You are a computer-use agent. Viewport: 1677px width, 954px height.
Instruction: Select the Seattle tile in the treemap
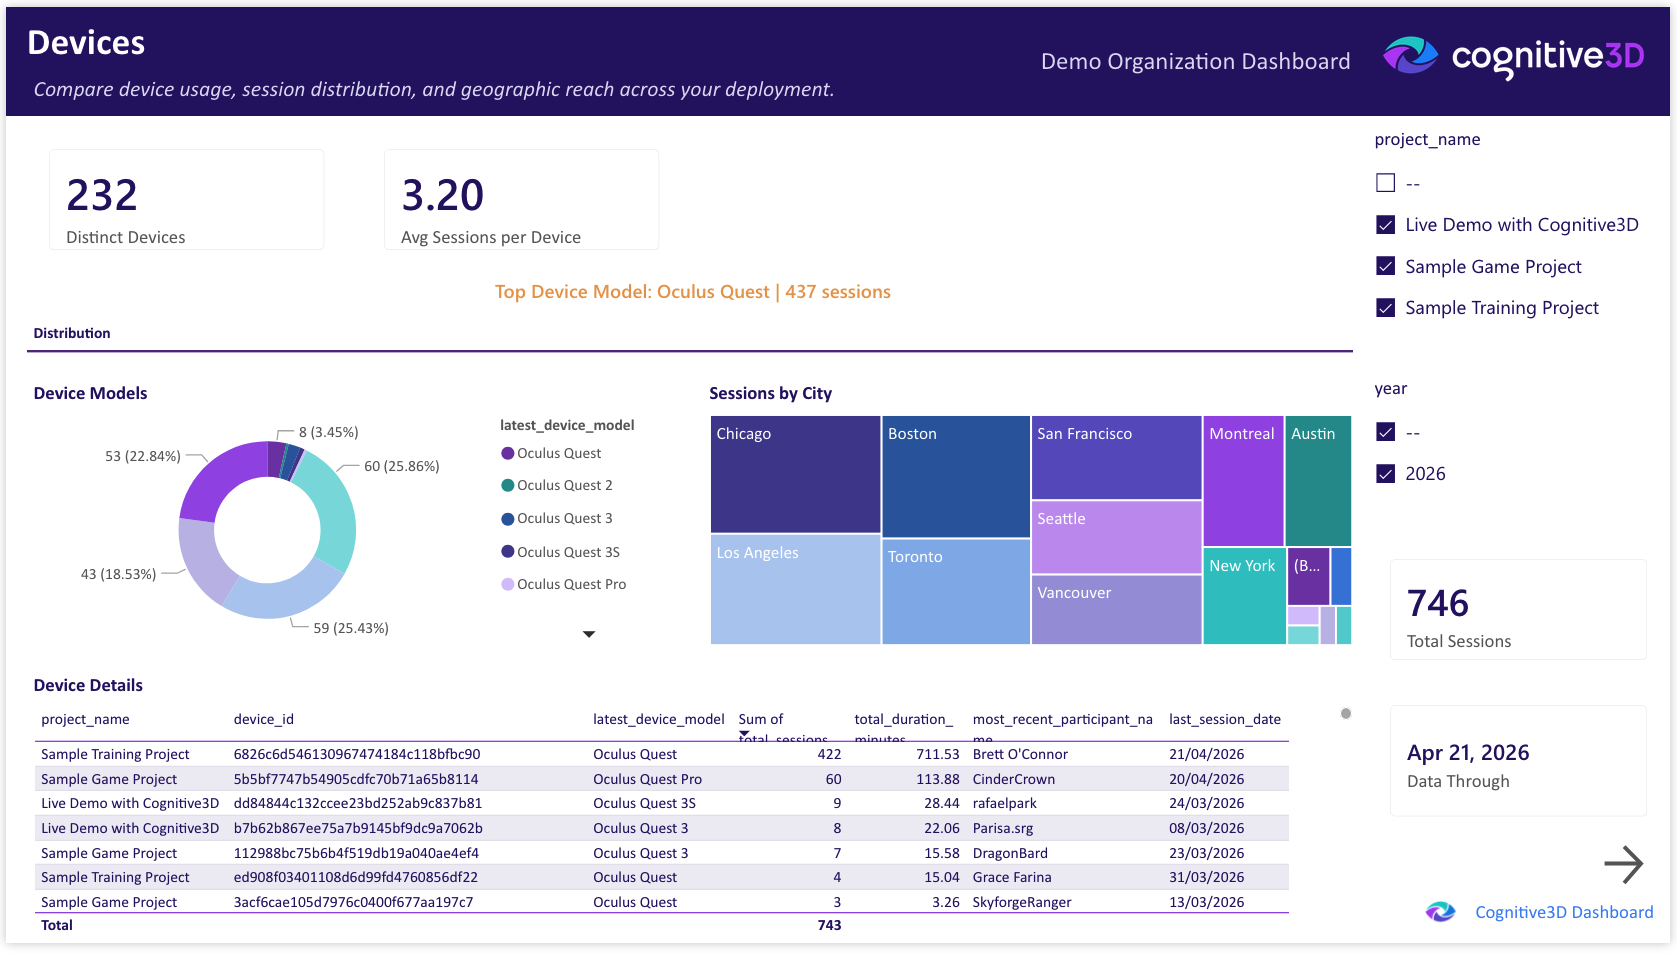click(1115, 536)
